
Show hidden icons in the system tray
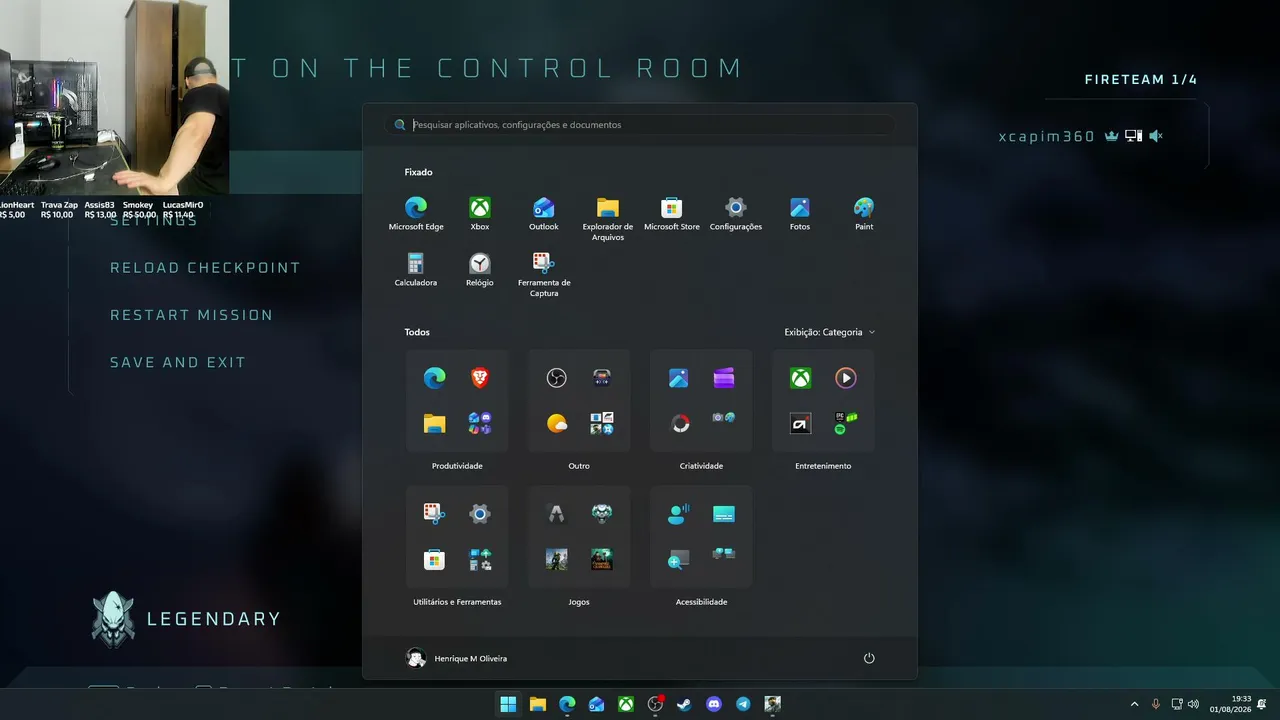click(1134, 704)
